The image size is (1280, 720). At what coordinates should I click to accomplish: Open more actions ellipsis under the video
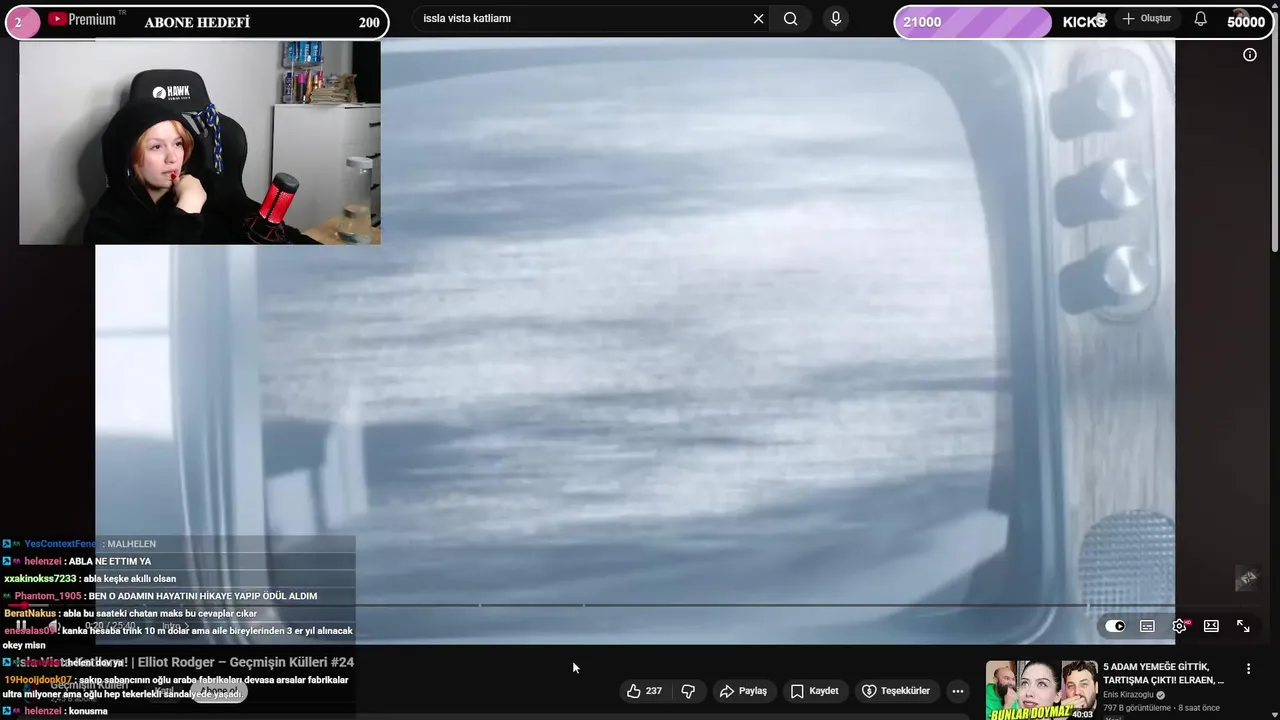(x=957, y=691)
